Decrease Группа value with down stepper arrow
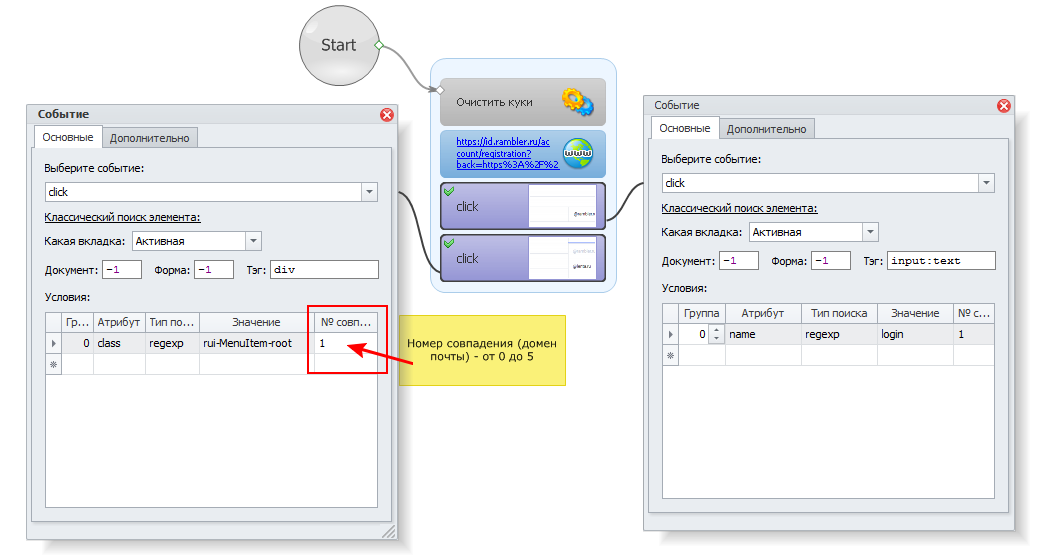The height and width of the screenshot is (558, 1037). click(x=717, y=339)
